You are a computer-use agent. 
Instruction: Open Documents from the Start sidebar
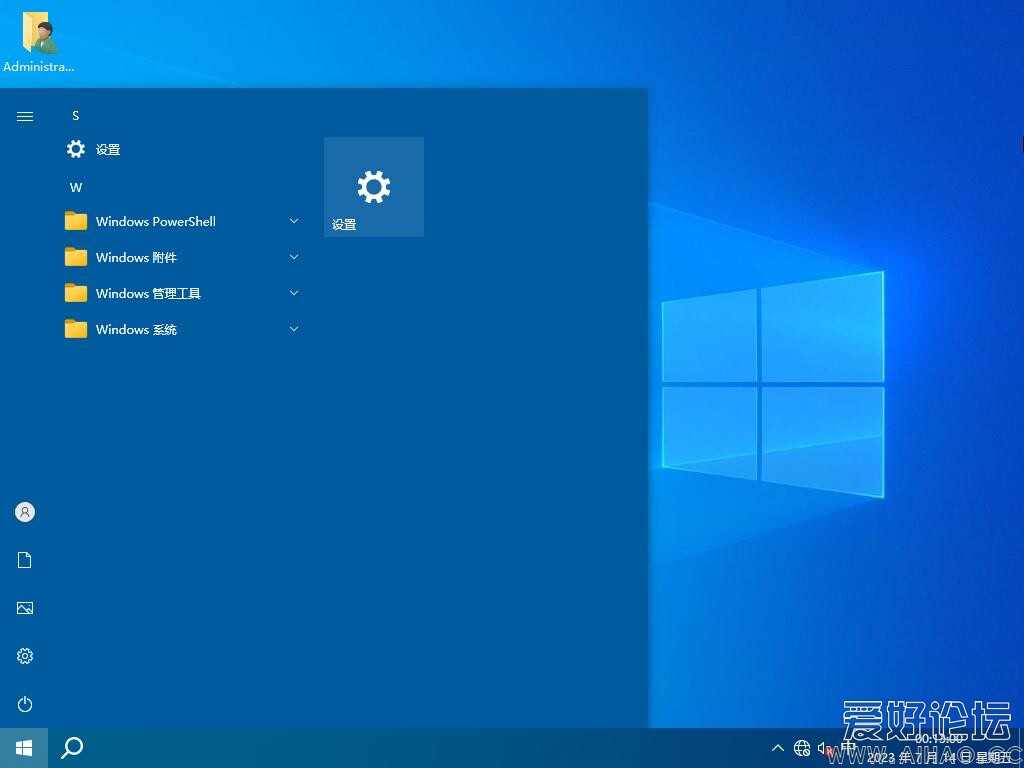25,560
